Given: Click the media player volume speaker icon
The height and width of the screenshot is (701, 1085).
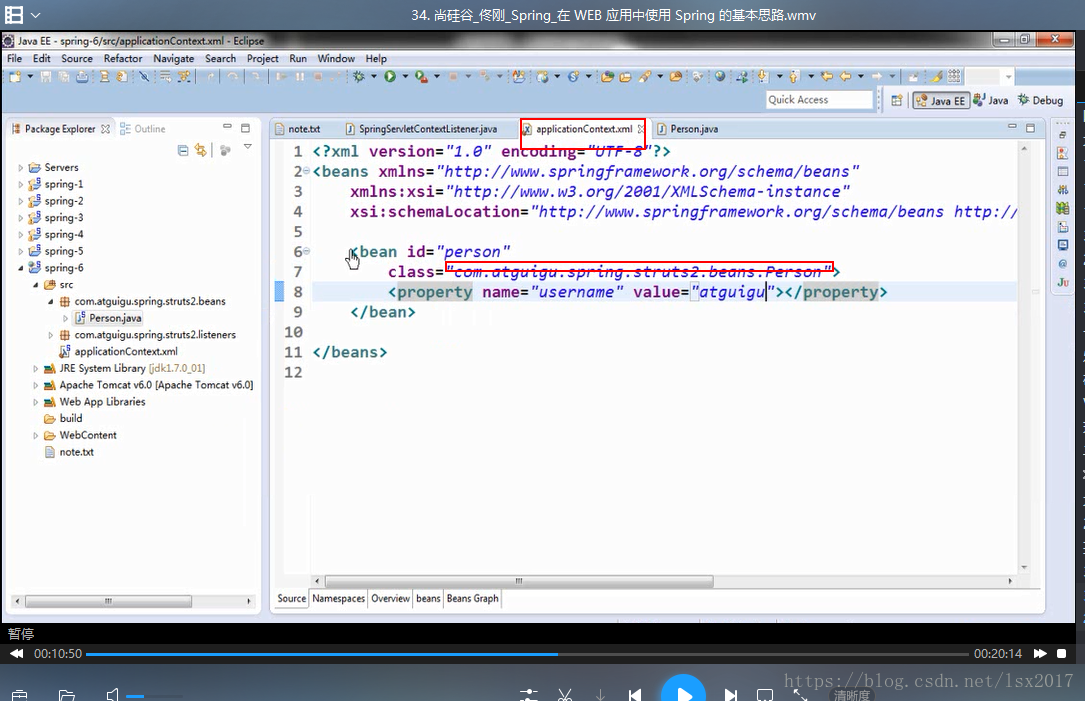Looking at the screenshot, I should point(113,694).
